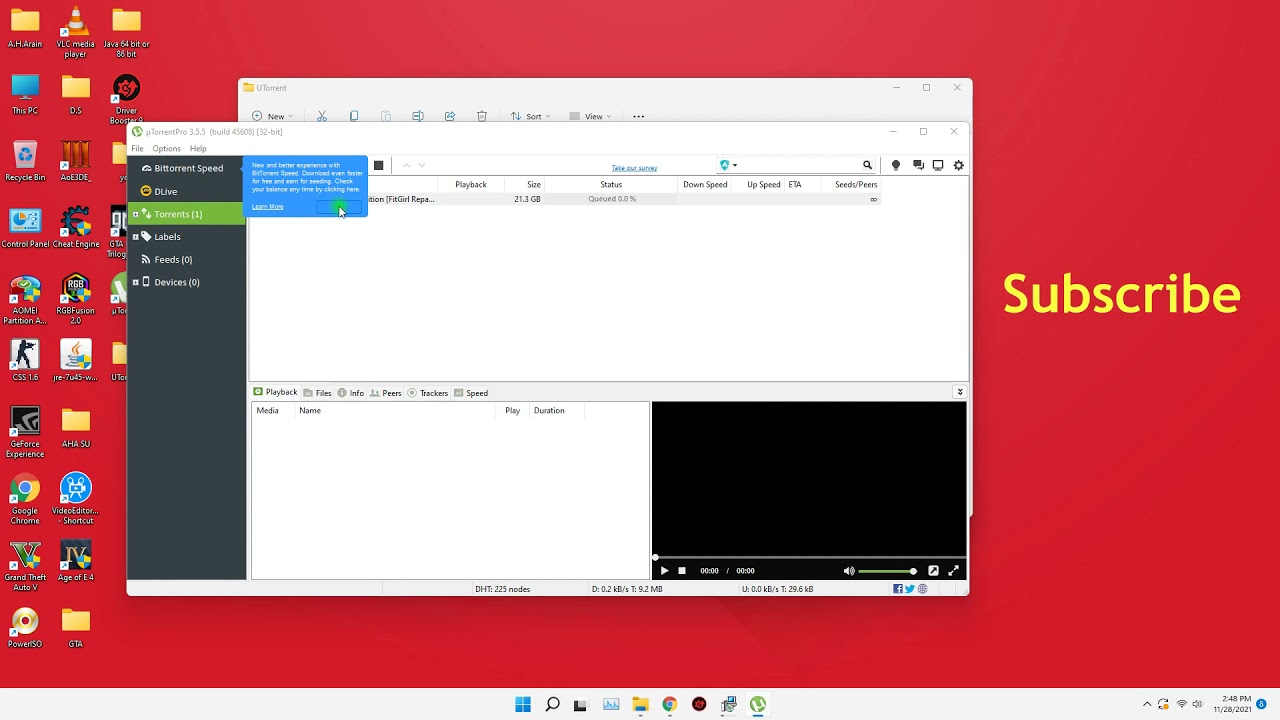Click the video seek bar handle
Image resolution: width=1280 pixels, height=720 pixels.
(x=656, y=557)
